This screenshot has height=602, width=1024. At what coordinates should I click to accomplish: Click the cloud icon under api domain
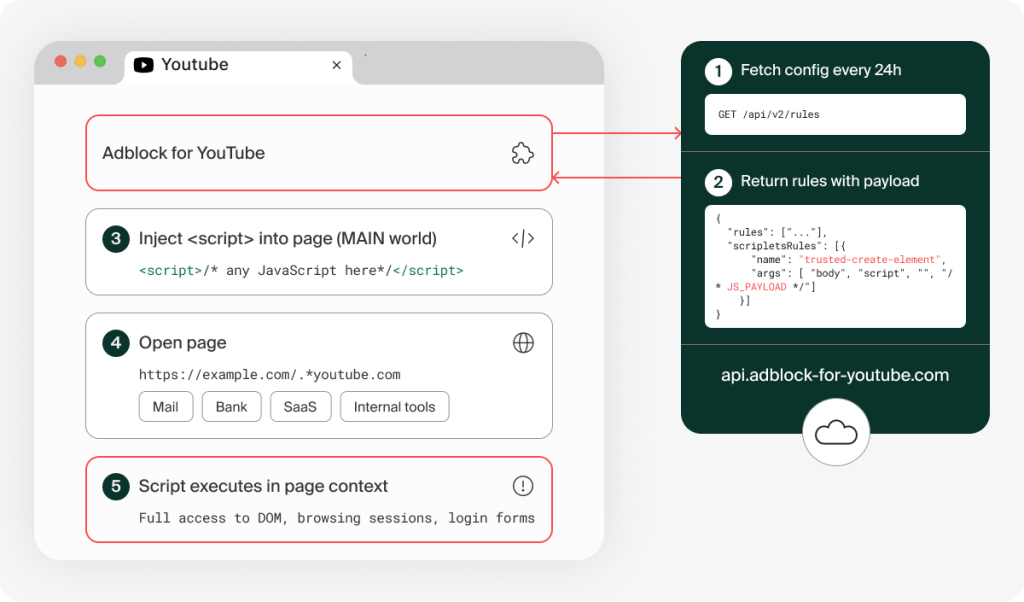click(836, 433)
